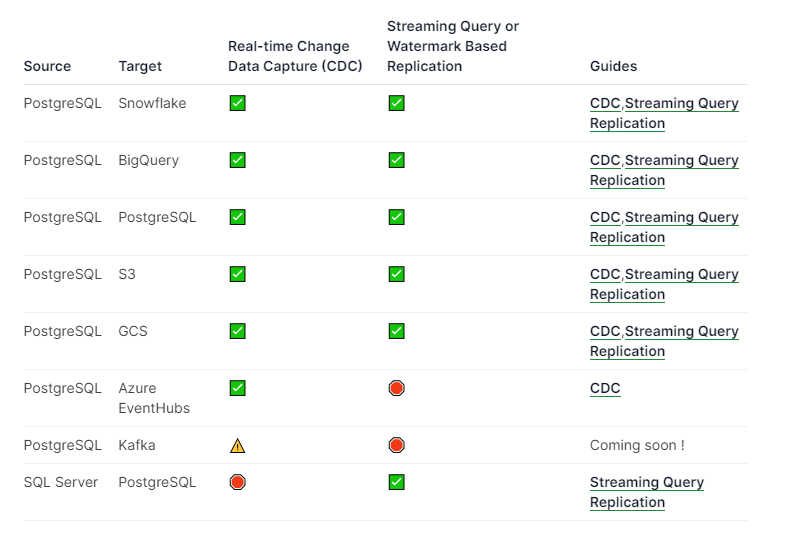Click the red CDC stop icon in the SQL Server row
This screenshot has width=807, height=535.
tap(237, 482)
